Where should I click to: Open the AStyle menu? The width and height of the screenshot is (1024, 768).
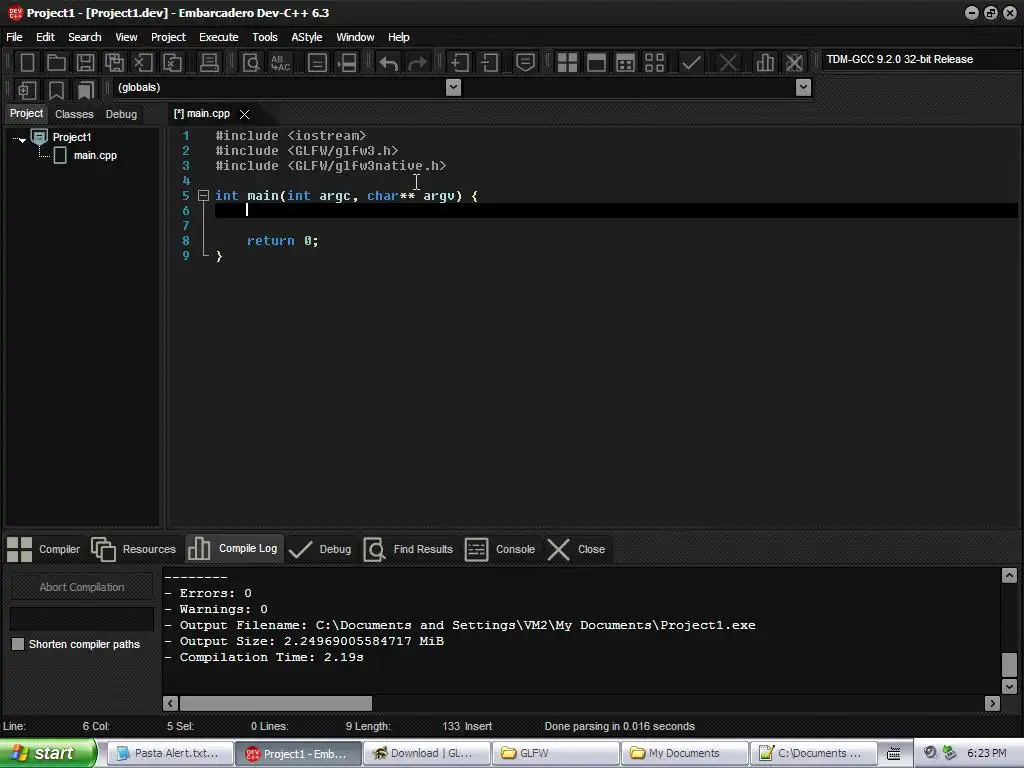point(307,37)
